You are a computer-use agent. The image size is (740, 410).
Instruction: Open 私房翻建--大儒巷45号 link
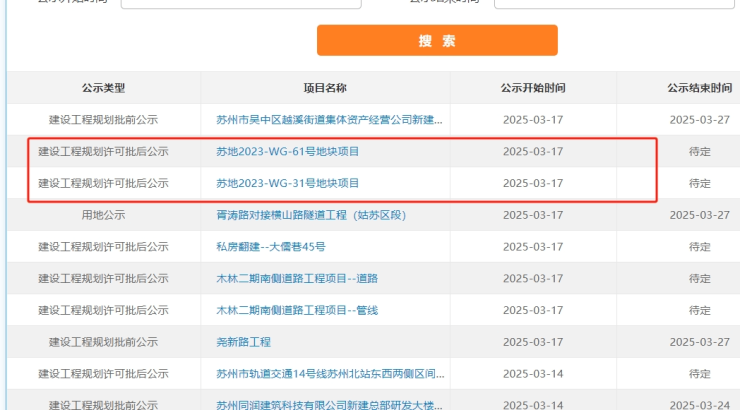(271, 247)
